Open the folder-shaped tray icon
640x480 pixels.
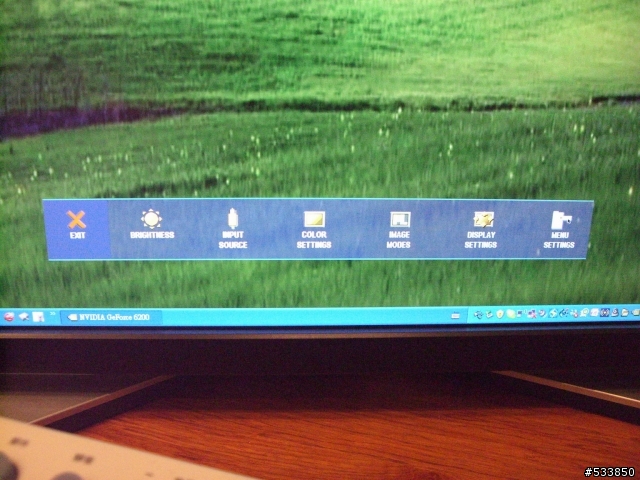pyautogui.click(x=625, y=313)
